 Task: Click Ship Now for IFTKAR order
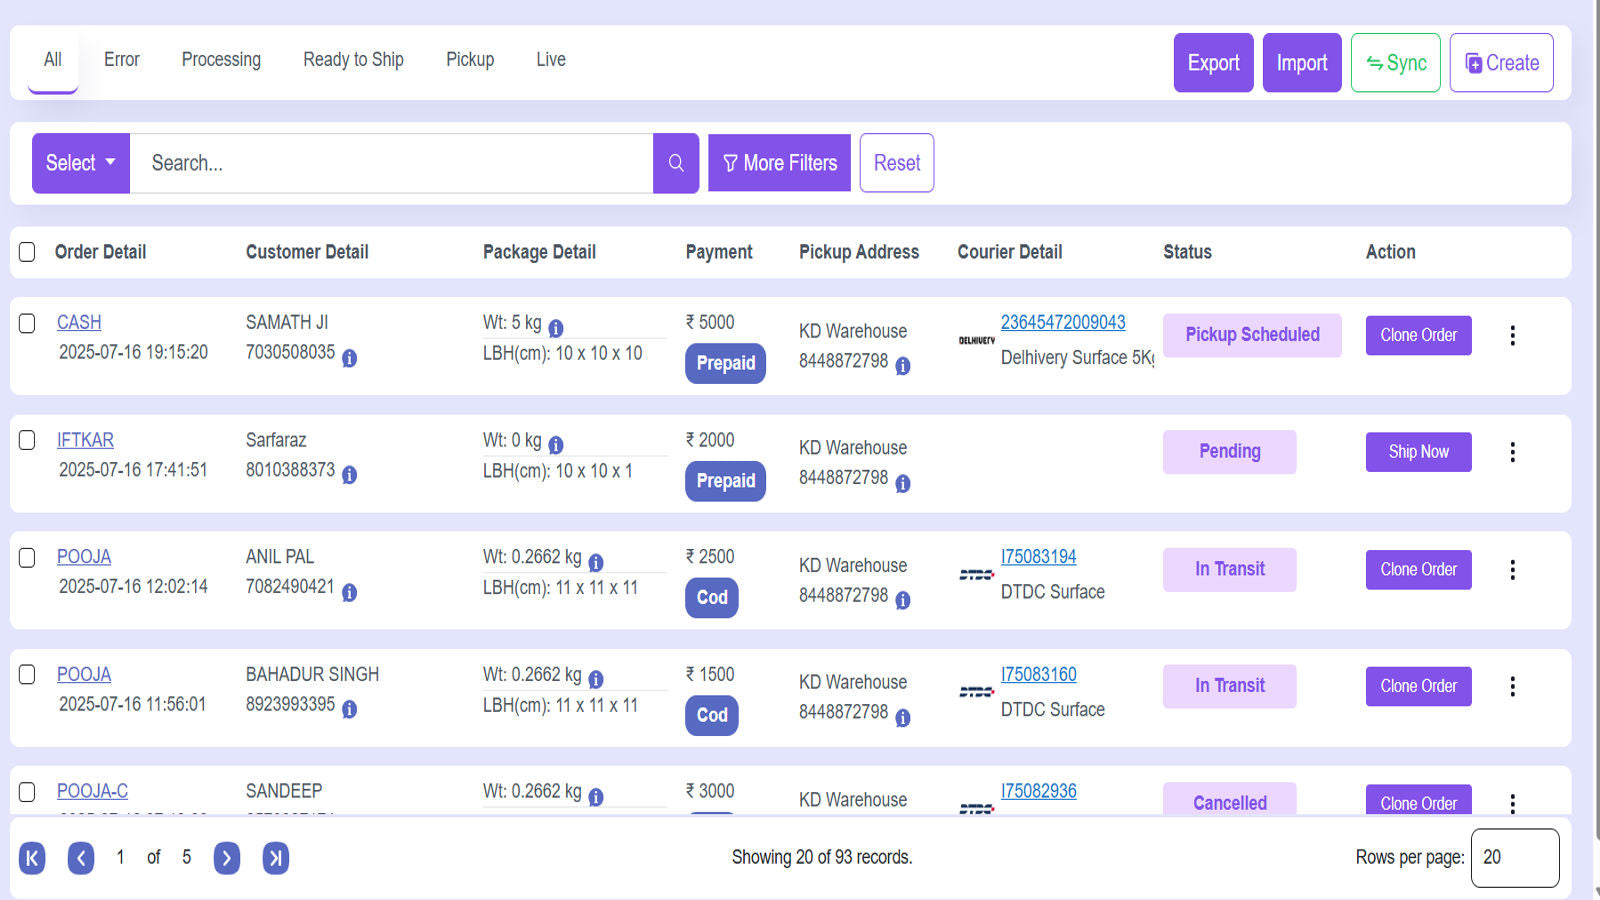pos(1418,452)
